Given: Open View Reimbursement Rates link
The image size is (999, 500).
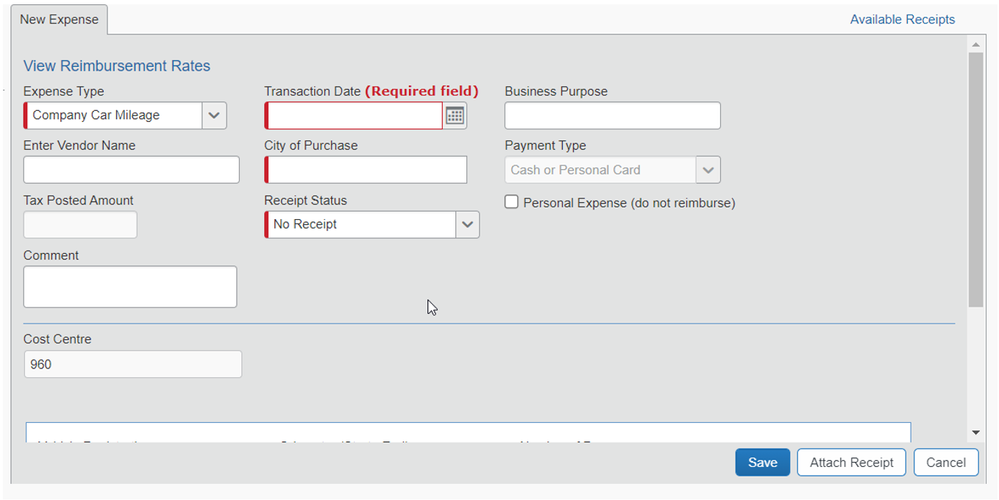Looking at the screenshot, I should pos(117,66).
